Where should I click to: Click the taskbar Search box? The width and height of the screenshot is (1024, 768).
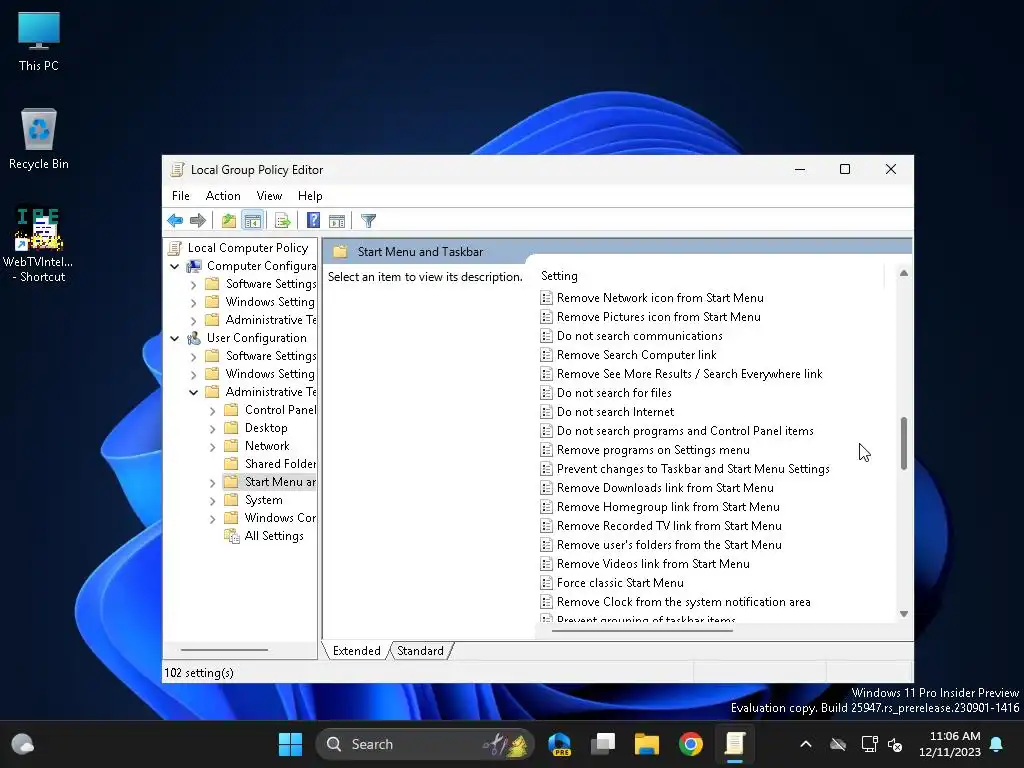coord(424,744)
